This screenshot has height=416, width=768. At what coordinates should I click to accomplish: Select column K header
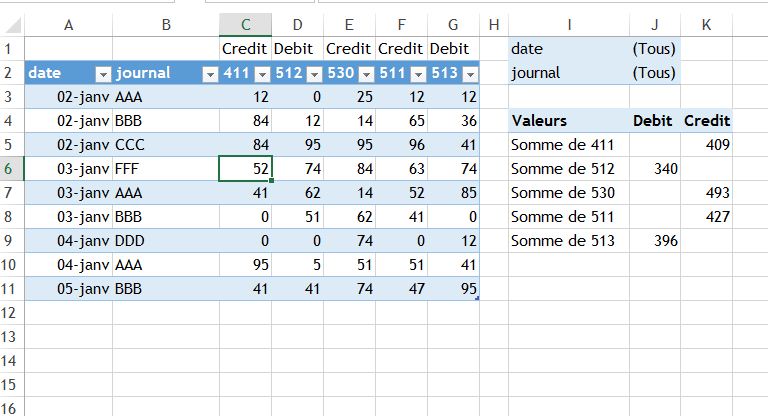coord(706,25)
